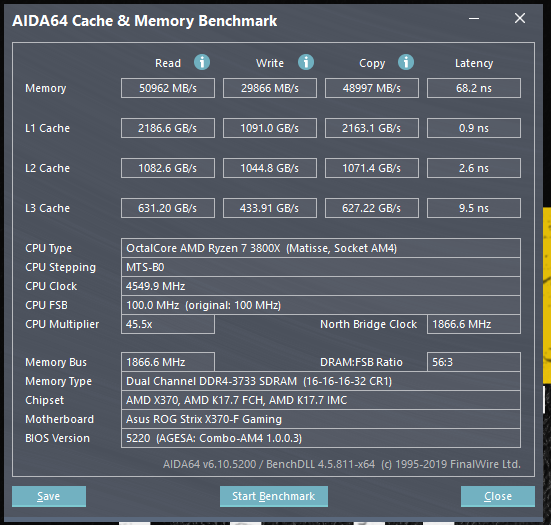Viewport: 551px width, 525px height.
Task: Click the CPU FSB value 100.0 MHz
Action: click(x=321, y=305)
